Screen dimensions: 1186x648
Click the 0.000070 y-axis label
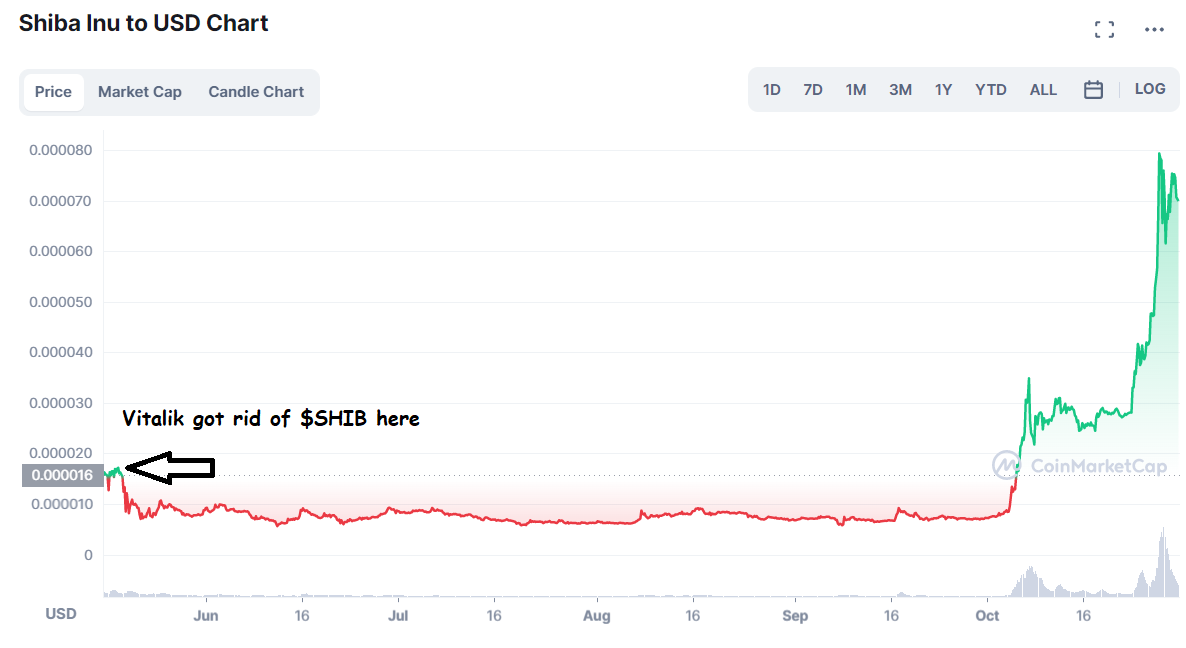(61, 201)
